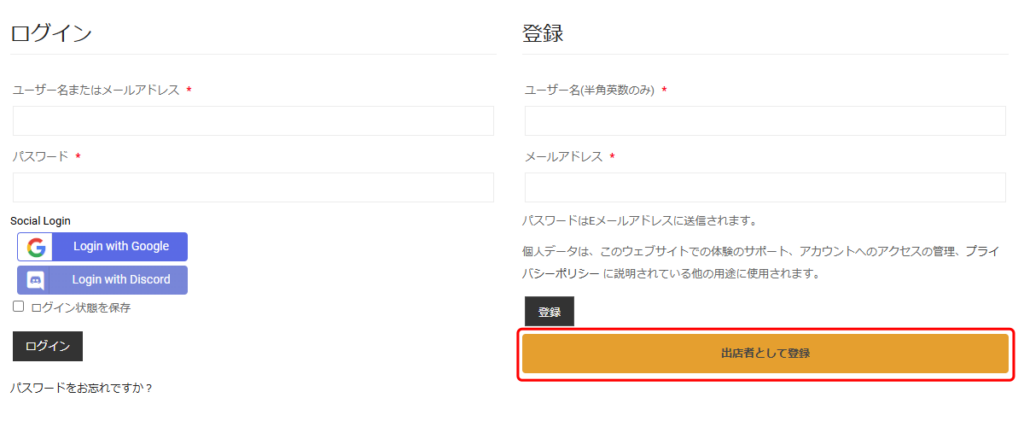Focus the login ユーザー名またはメールアドレス input field
The height and width of the screenshot is (427, 1024).
click(253, 121)
